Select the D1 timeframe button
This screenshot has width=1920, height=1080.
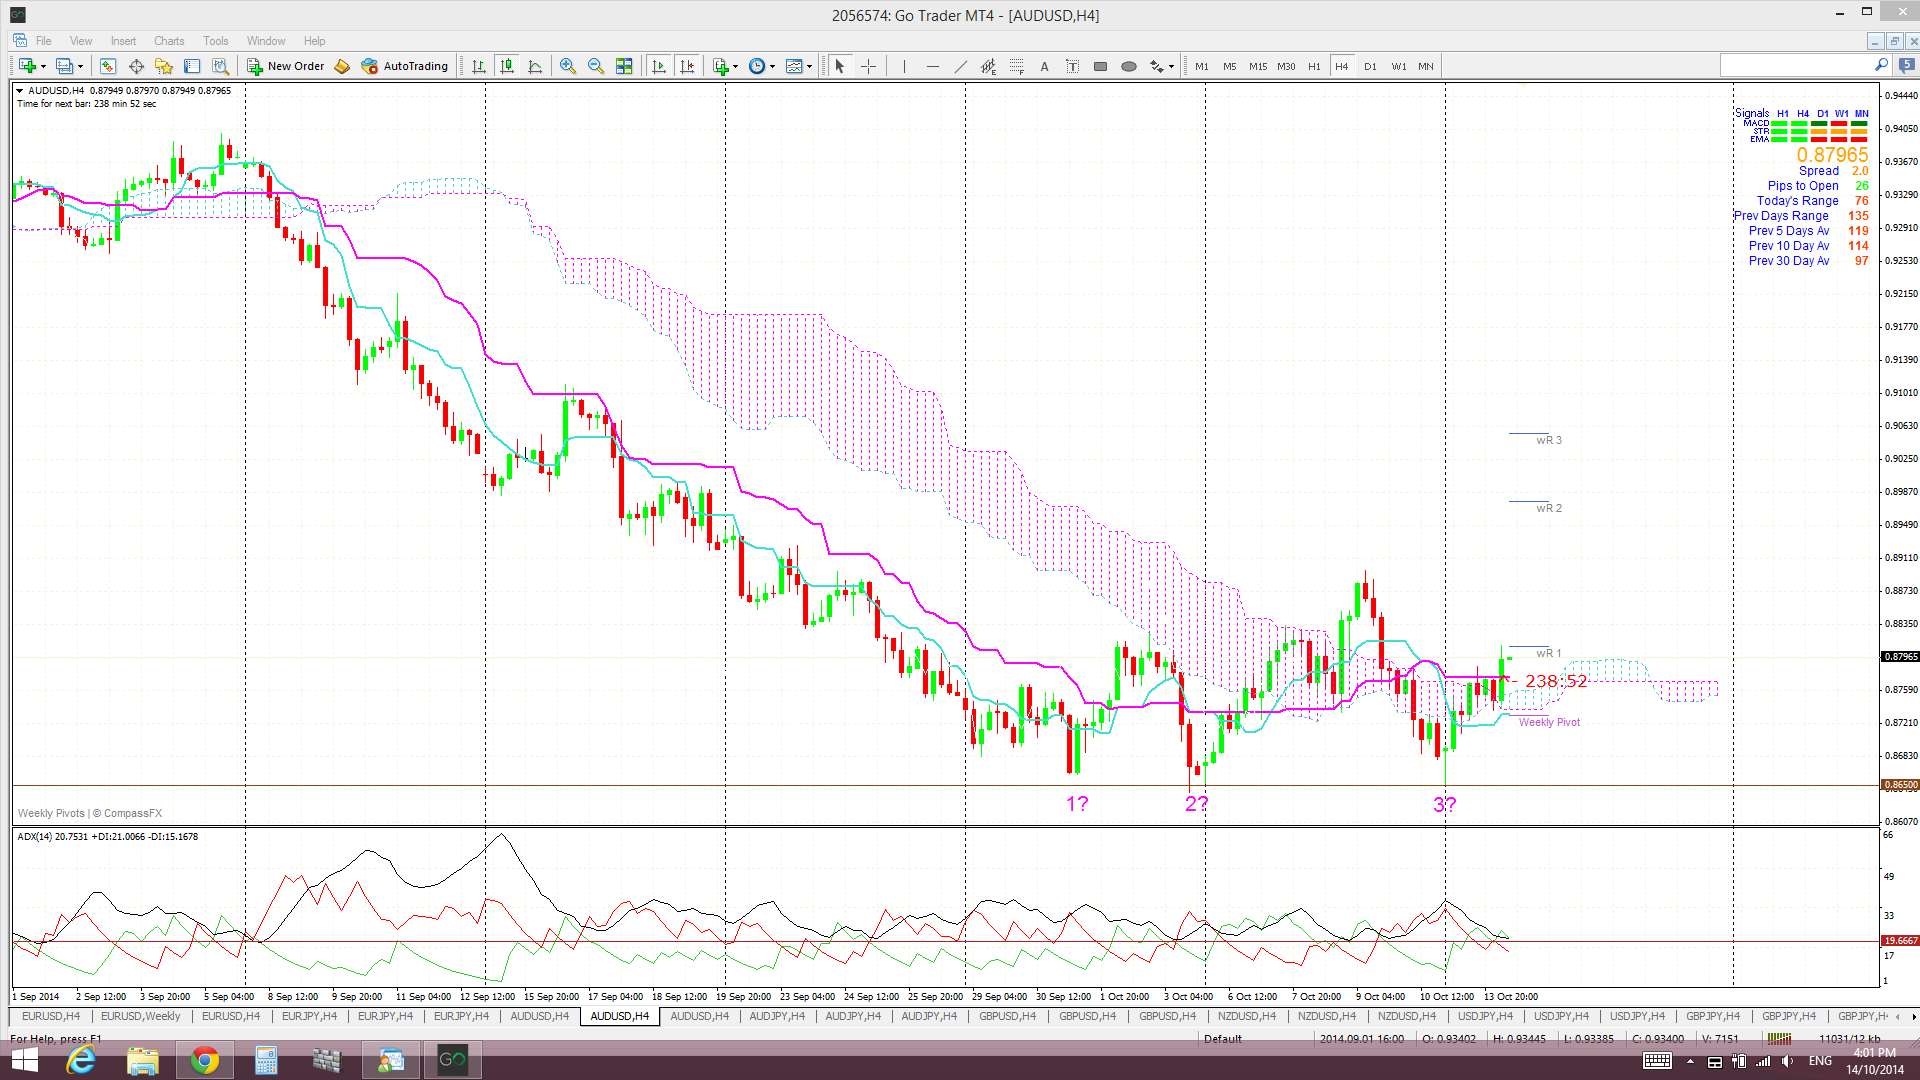(x=1370, y=66)
